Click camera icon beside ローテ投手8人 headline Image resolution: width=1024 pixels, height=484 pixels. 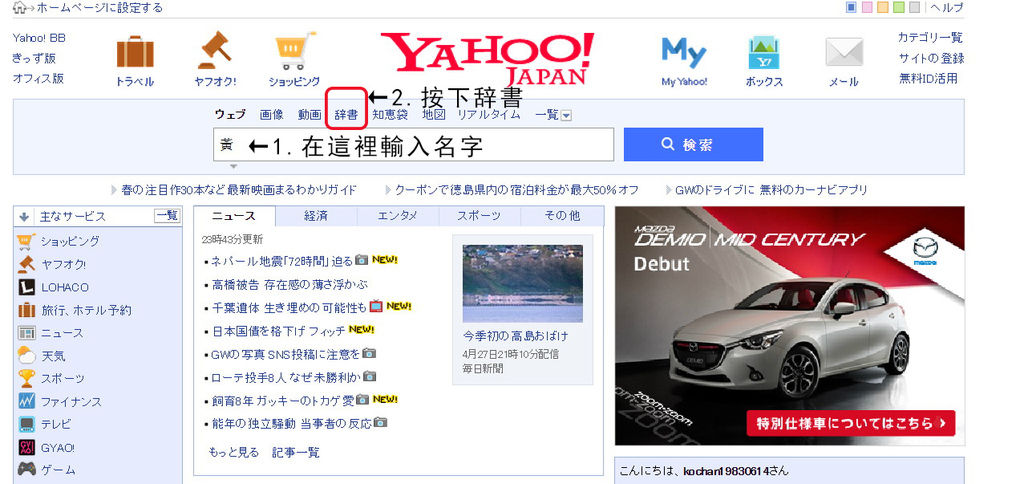pyautogui.click(x=370, y=376)
